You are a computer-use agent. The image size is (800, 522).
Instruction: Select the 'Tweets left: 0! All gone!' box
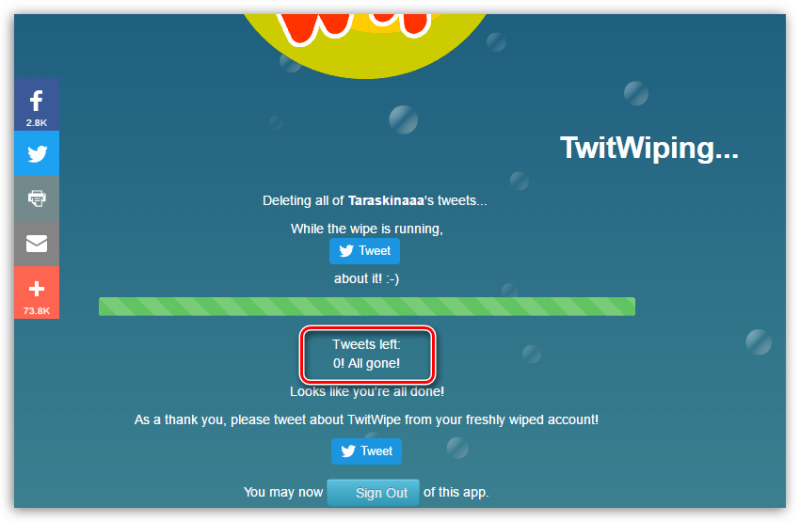click(x=367, y=355)
